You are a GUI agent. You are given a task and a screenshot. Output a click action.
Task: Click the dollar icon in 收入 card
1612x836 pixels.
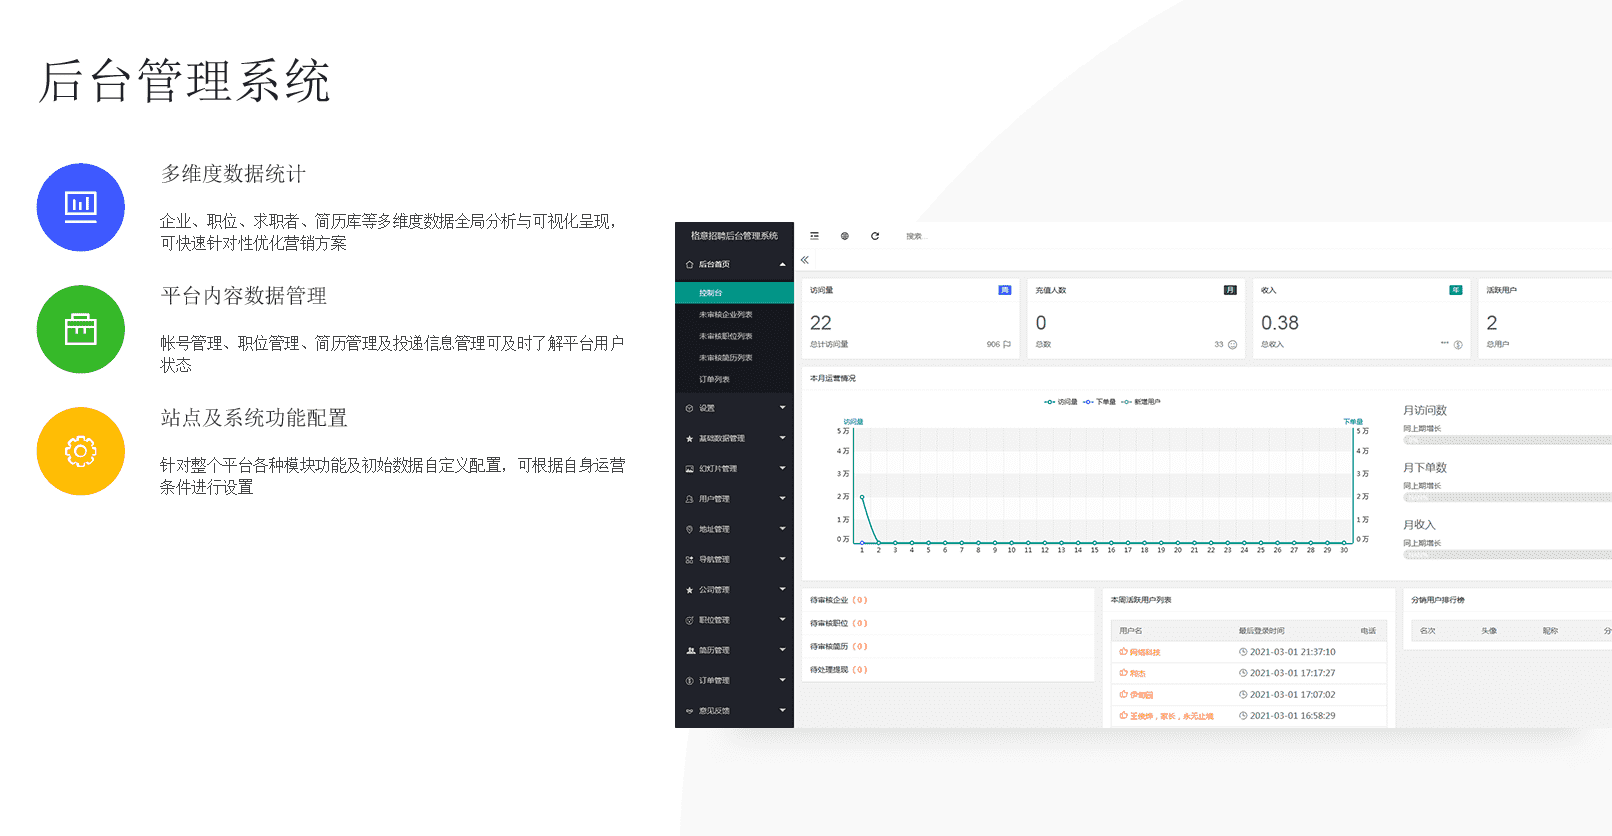pos(1458,344)
